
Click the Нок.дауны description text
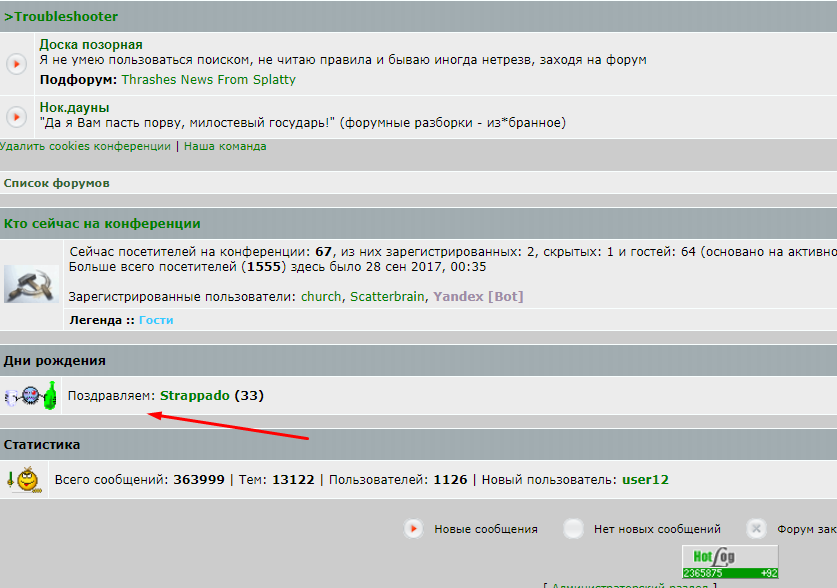303,123
